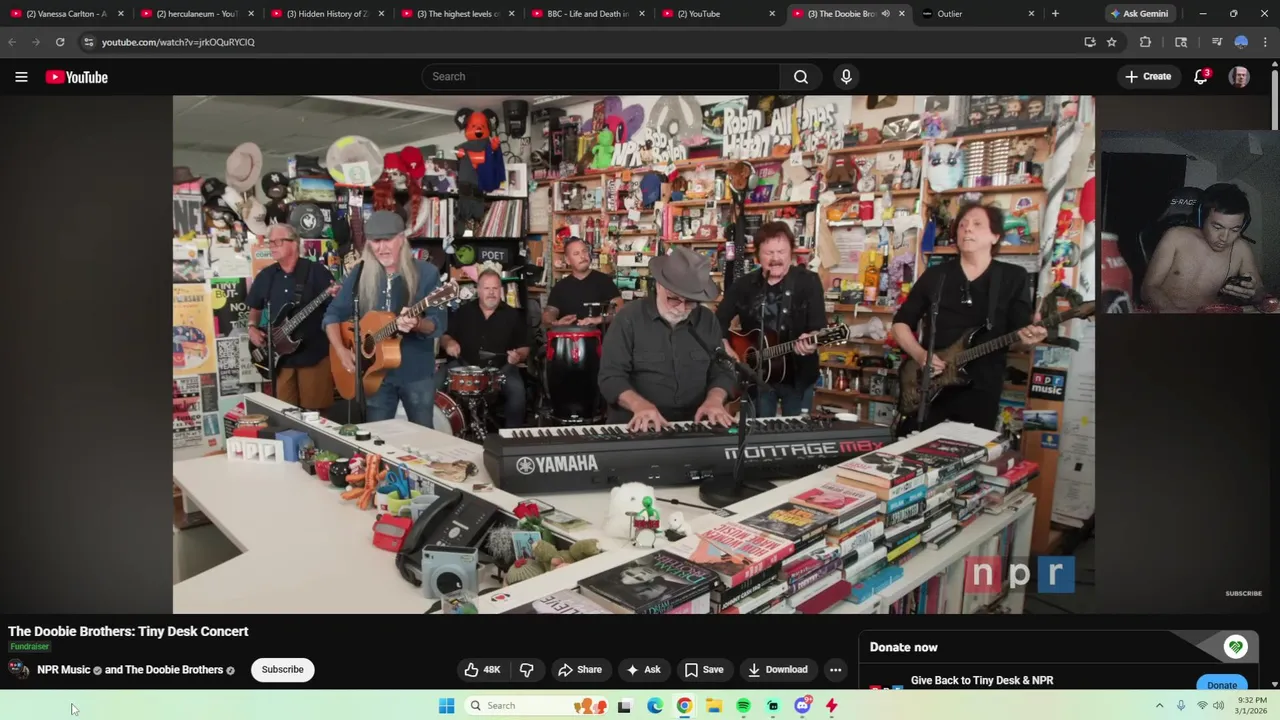The width and height of the screenshot is (1280, 720).
Task: Mute the Doobie Brothers tab audio
Action: click(885, 14)
